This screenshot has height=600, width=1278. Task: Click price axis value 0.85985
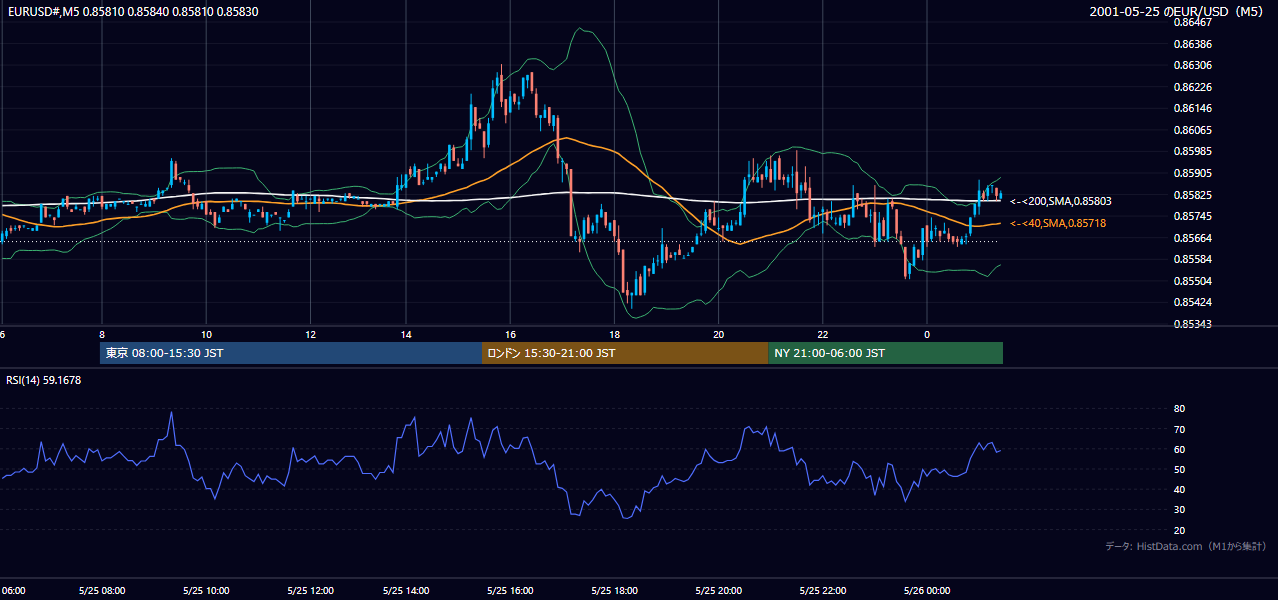(x=1193, y=151)
